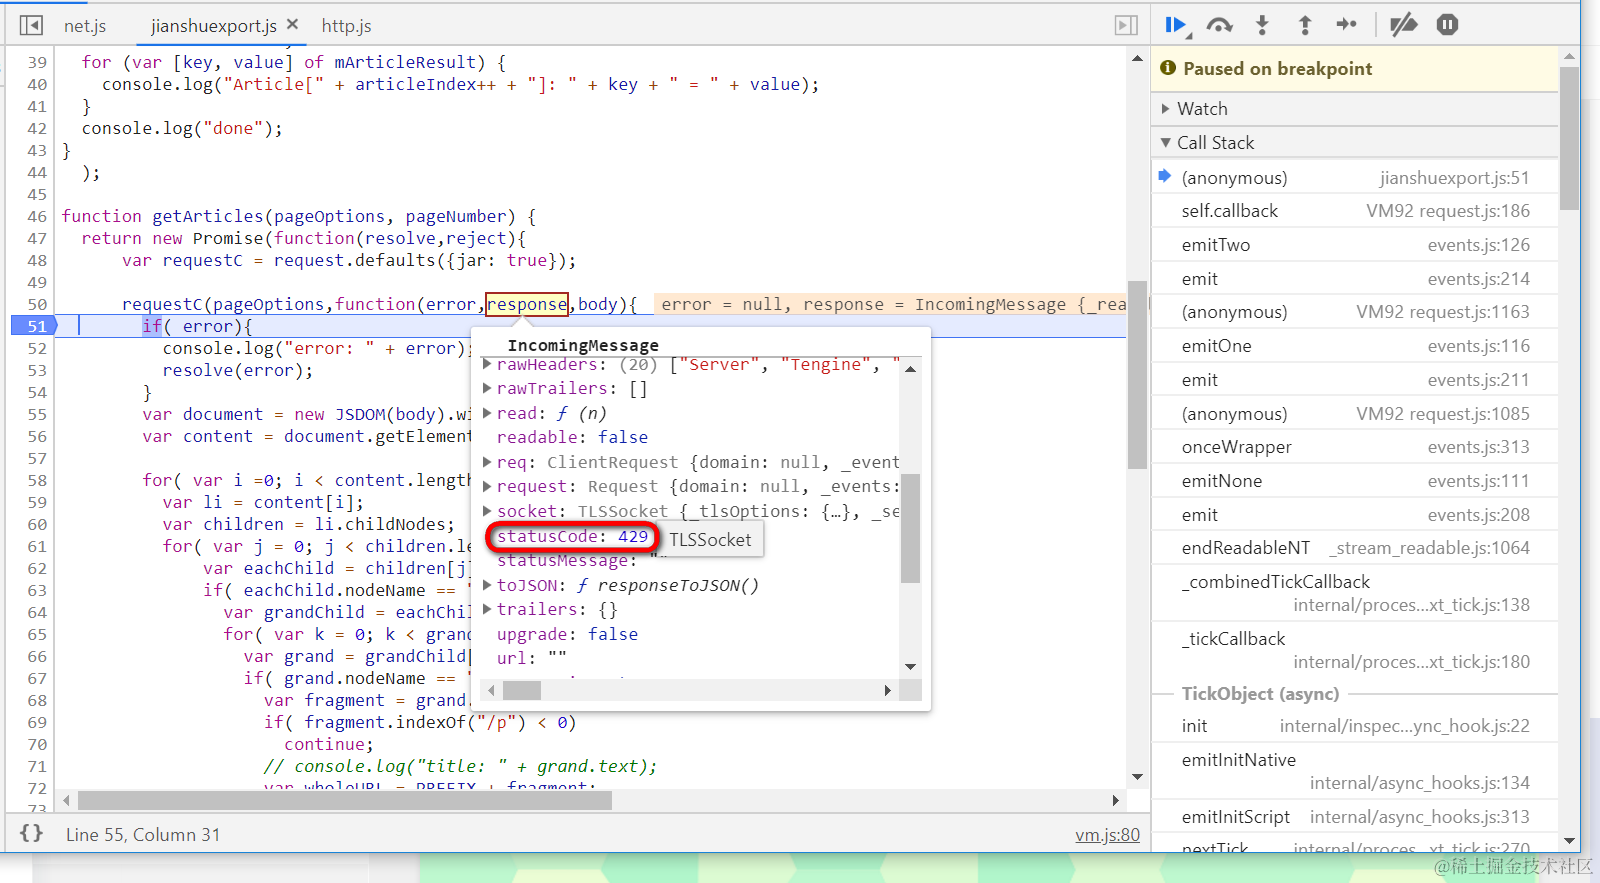Click the Step over next function call icon
This screenshot has height=883, width=1600.
pyautogui.click(x=1219, y=25)
